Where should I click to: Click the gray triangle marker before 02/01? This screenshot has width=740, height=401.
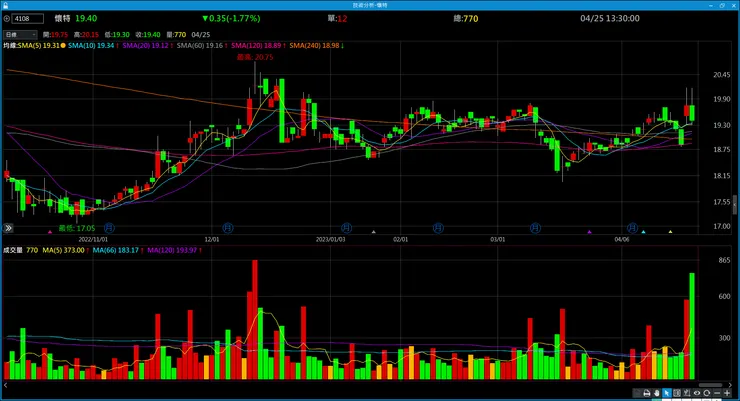(x=374, y=232)
